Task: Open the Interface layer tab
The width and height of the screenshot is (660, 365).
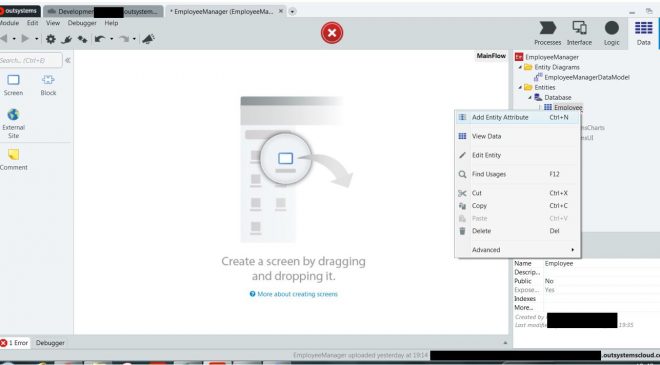Action: 579,33
